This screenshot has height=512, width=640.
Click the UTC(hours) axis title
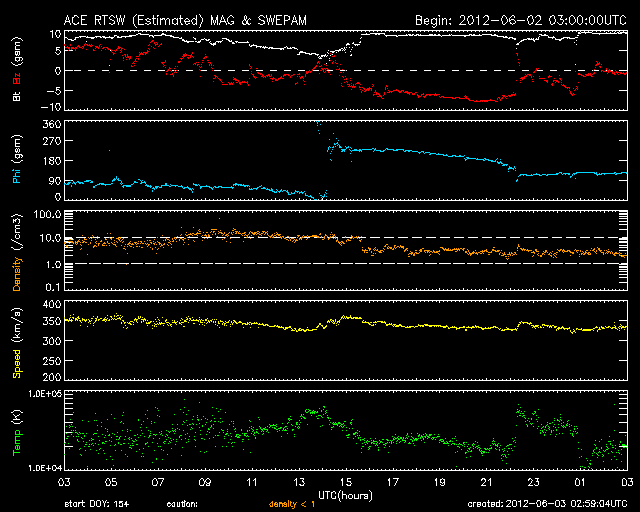[x=345, y=496]
